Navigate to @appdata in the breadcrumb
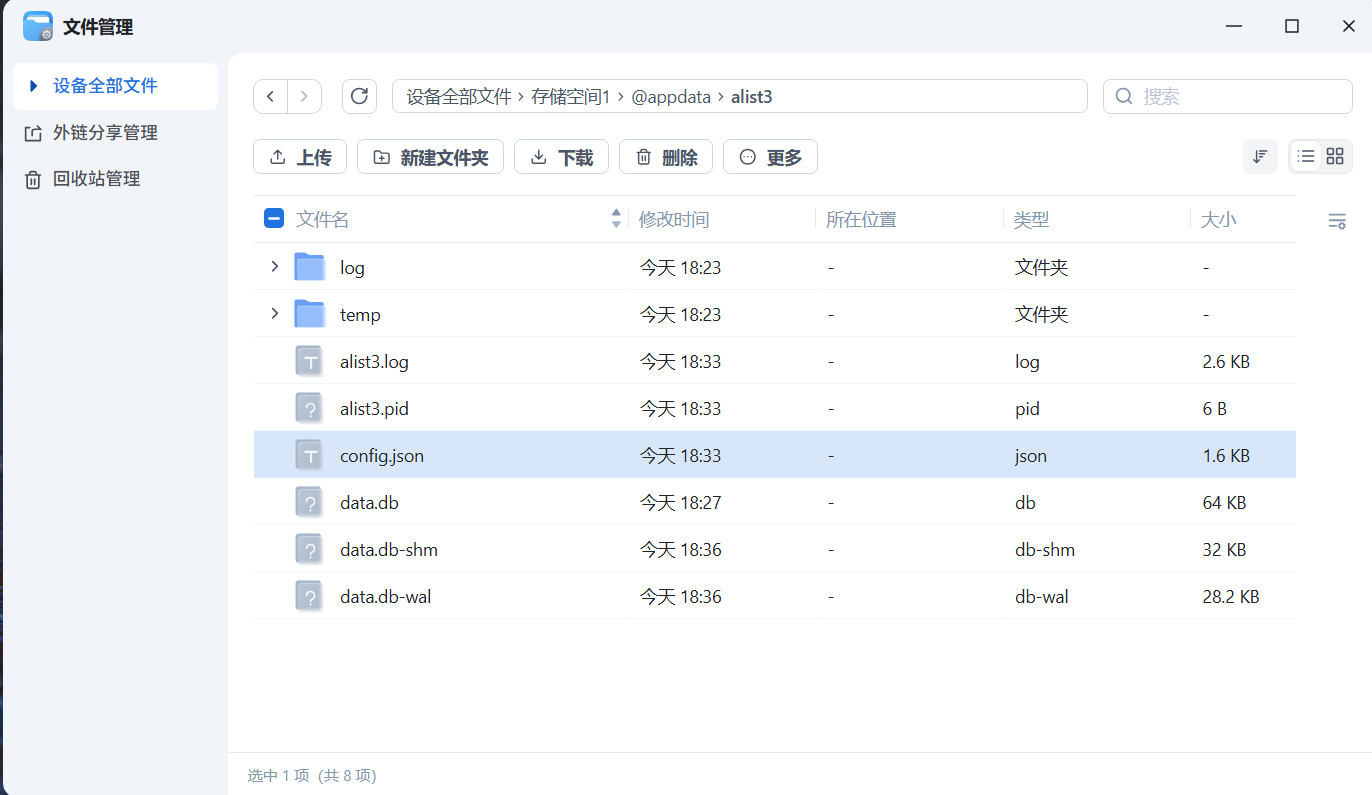 [670, 97]
